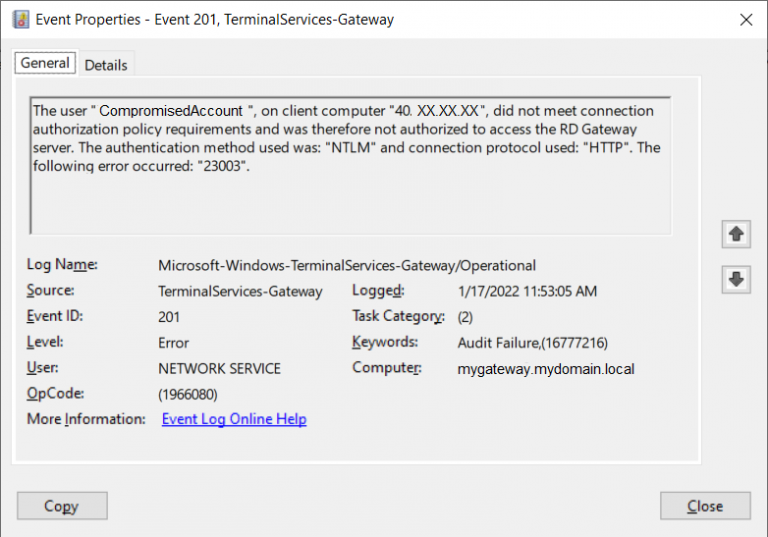Close the dialog using the title bar X
Screen dimensions: 768x537
pos(745,19)
